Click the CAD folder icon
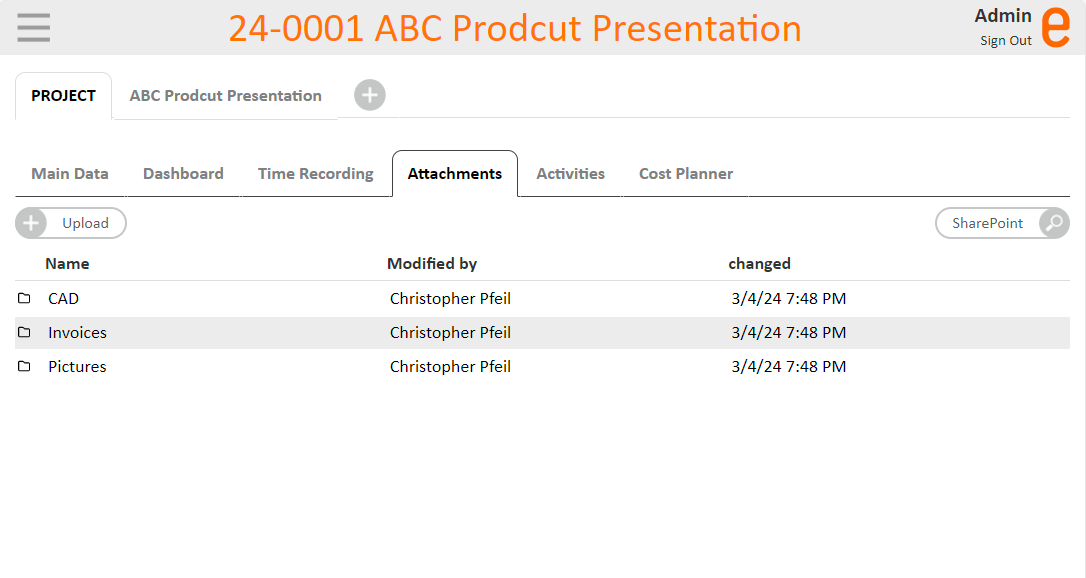The image size is (1086, 578). [24, 298]
